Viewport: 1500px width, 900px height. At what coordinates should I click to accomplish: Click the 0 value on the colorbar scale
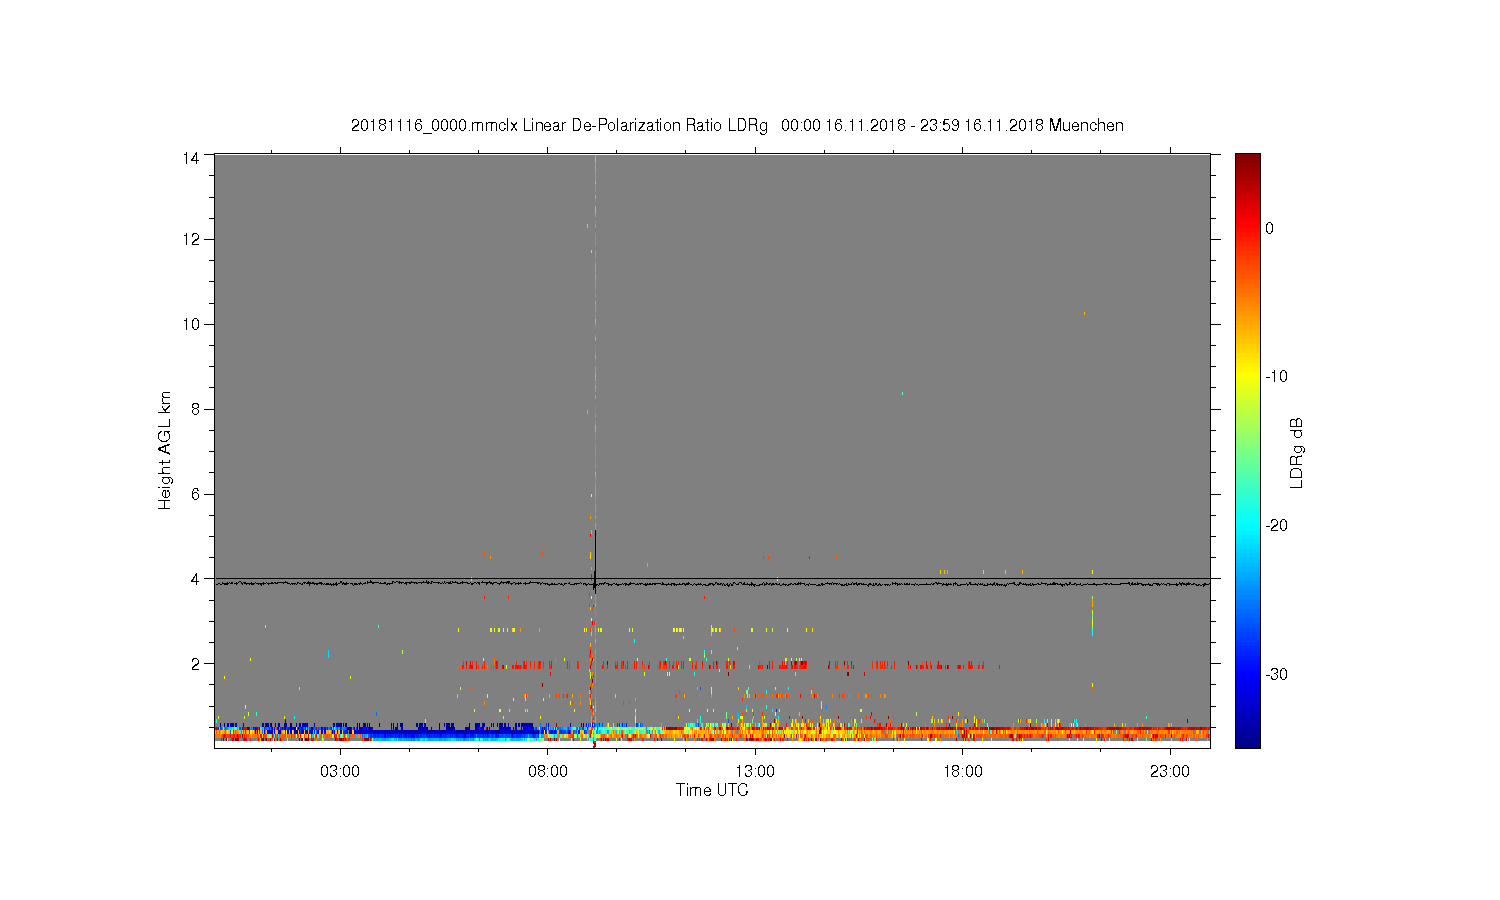click(1269, 228)
